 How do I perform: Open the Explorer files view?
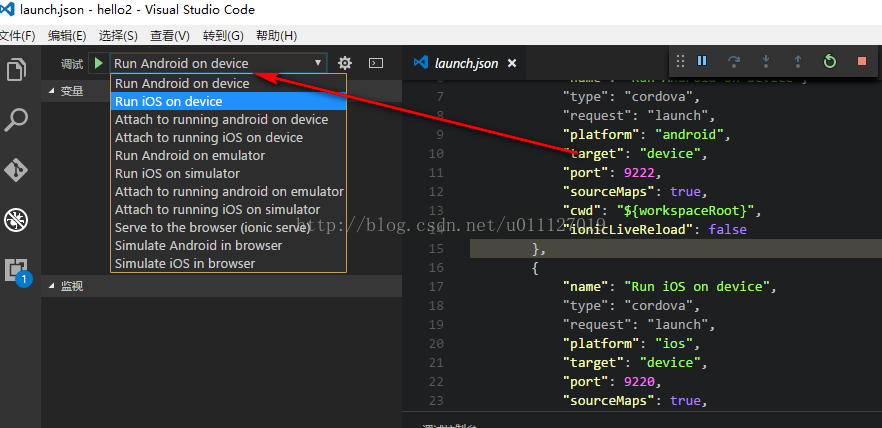click(16, 70)
